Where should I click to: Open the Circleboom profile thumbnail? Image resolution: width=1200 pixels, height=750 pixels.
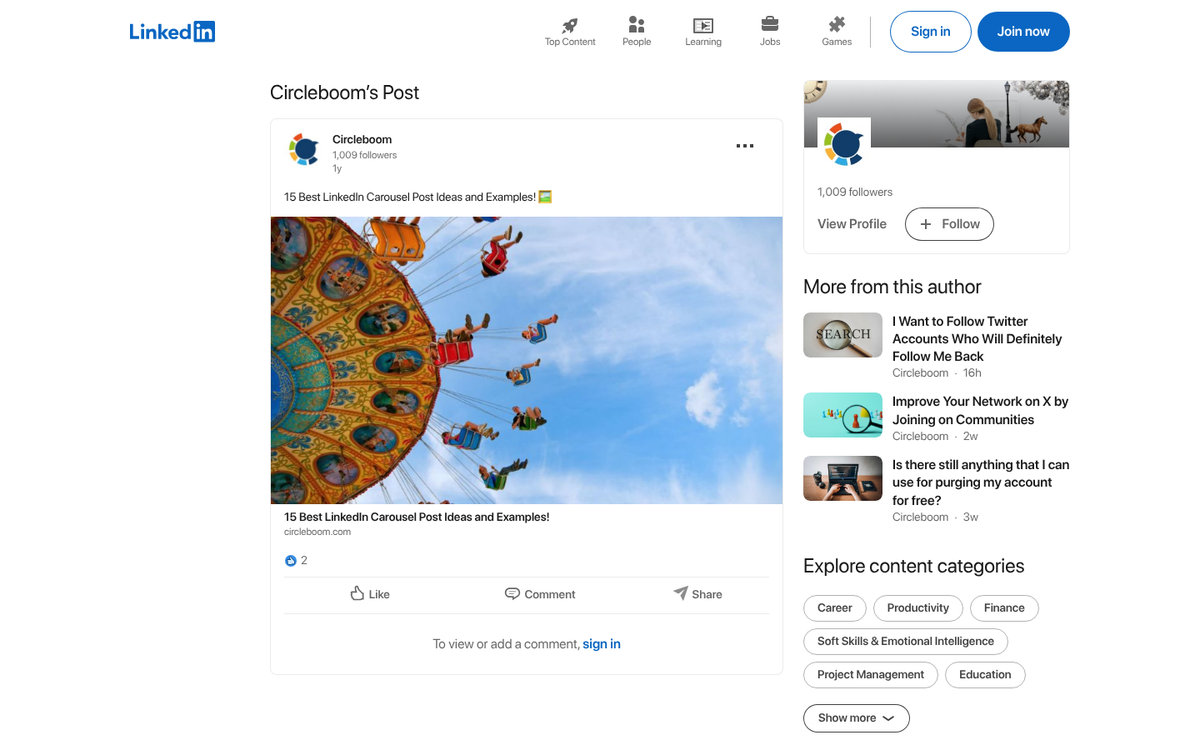(x=844, y=144)
